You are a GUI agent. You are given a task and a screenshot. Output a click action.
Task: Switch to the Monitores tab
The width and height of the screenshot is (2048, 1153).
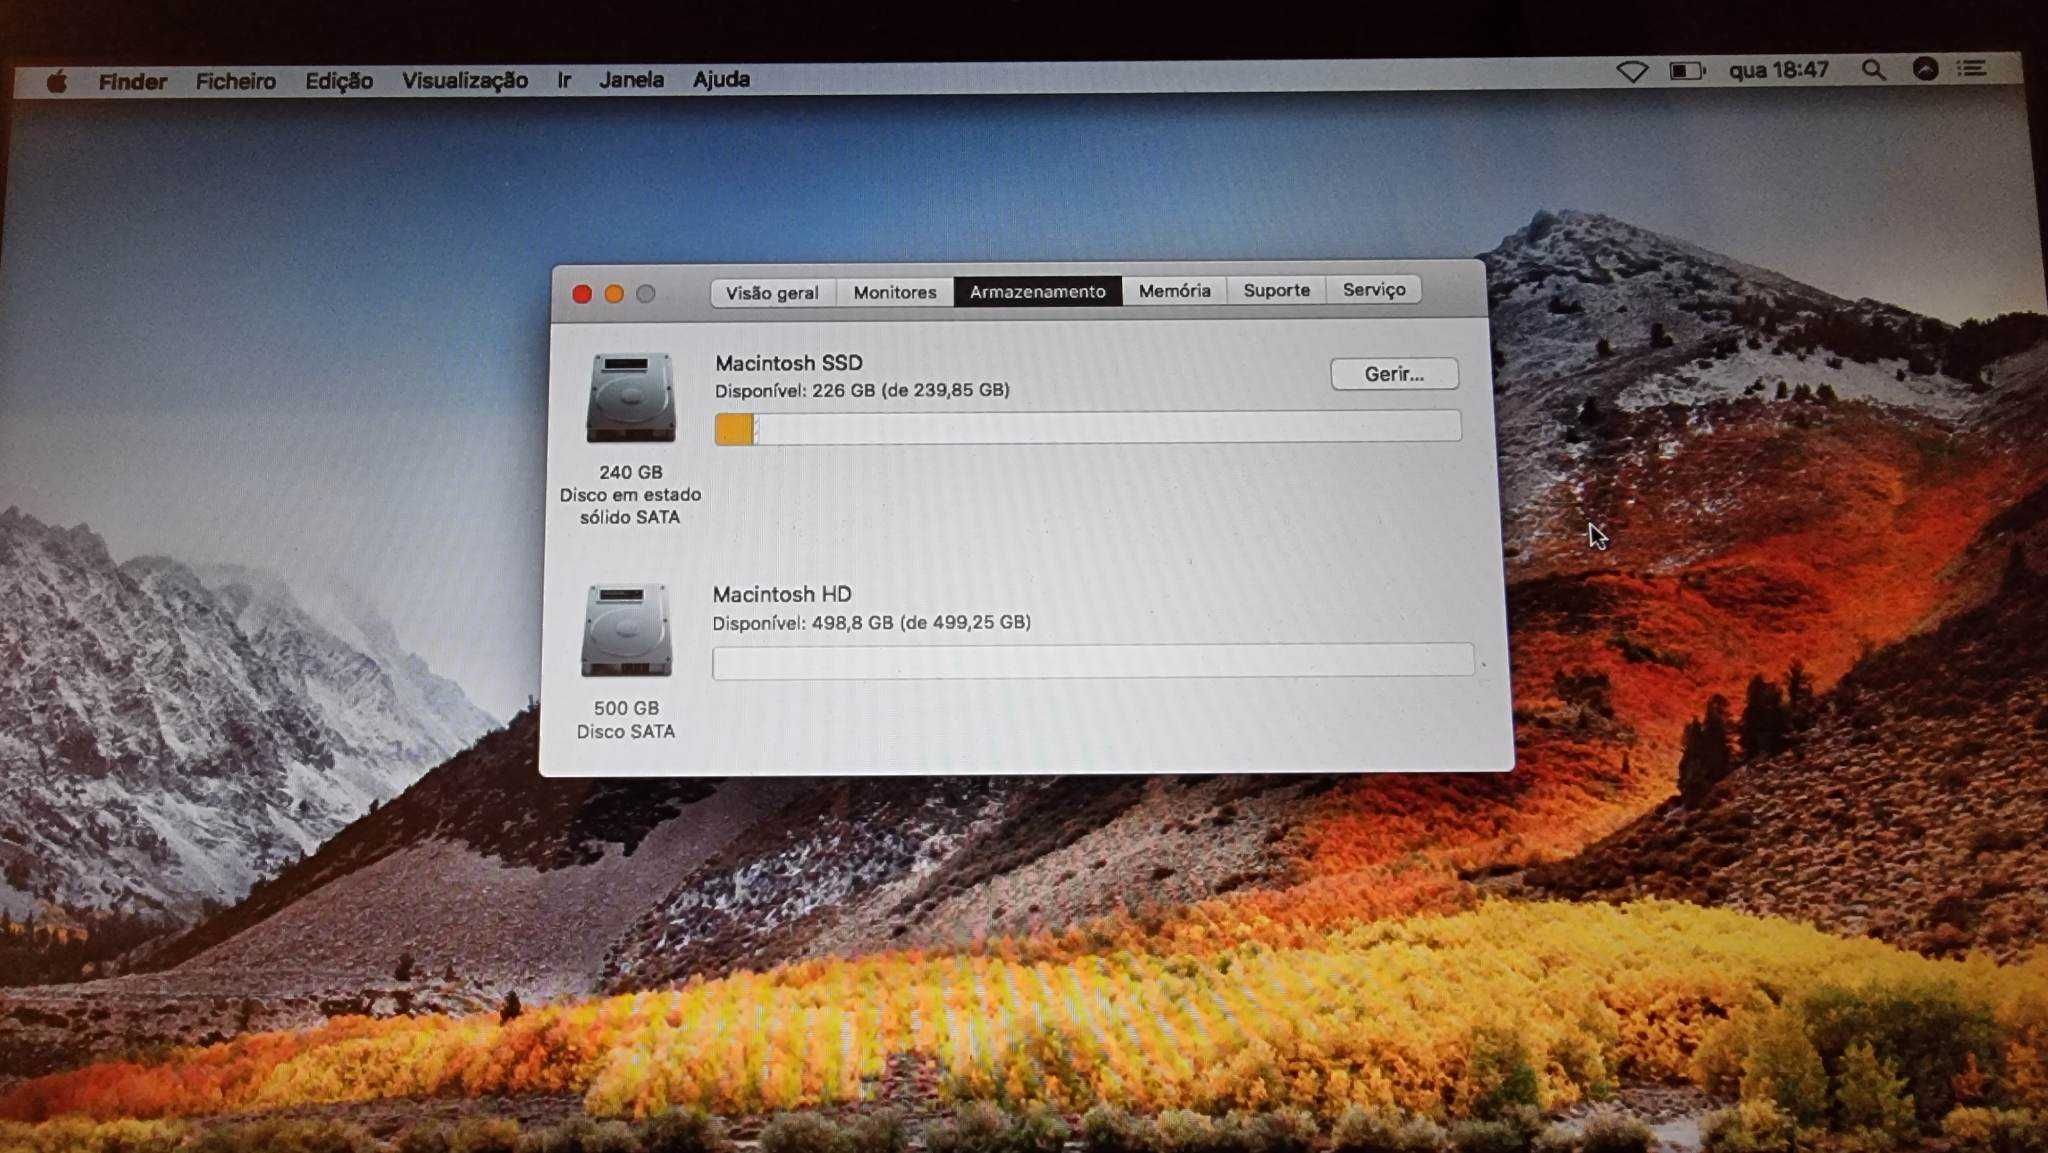[x=895, y=292]
